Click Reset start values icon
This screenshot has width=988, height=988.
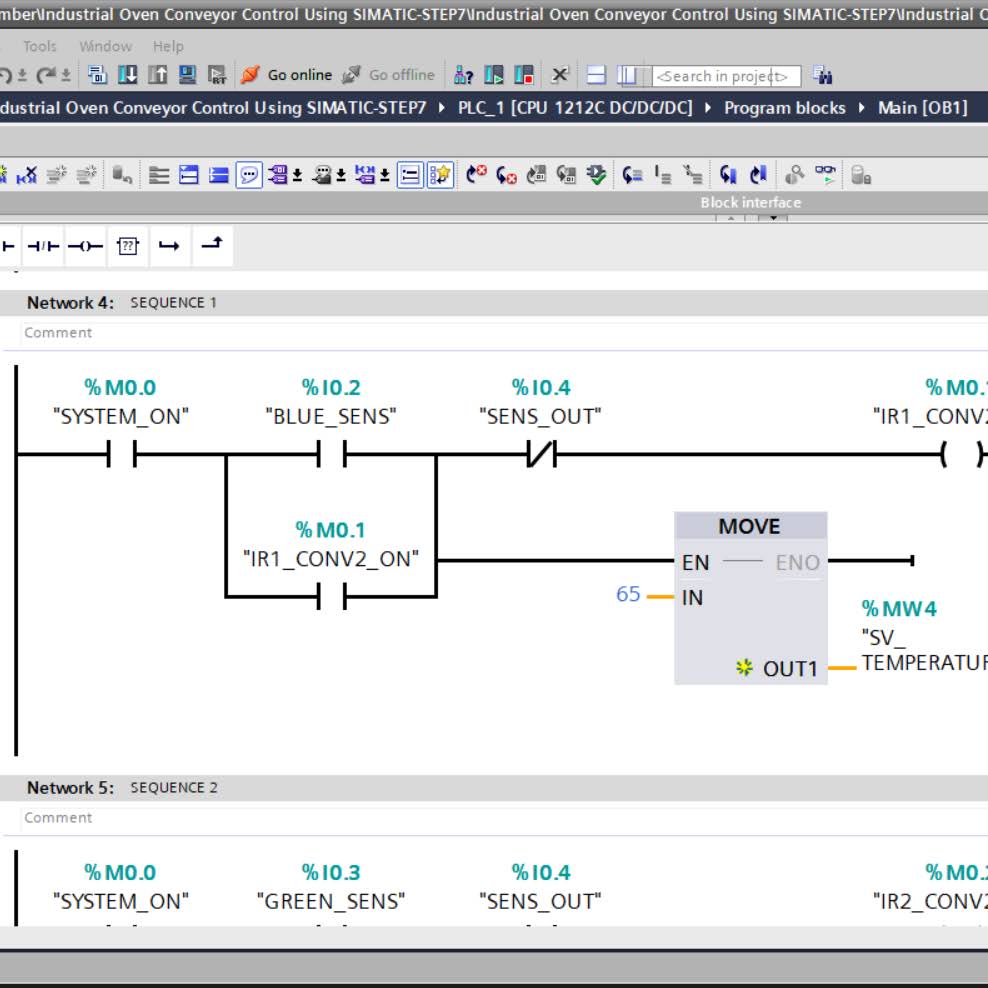(x=122, y=175)
